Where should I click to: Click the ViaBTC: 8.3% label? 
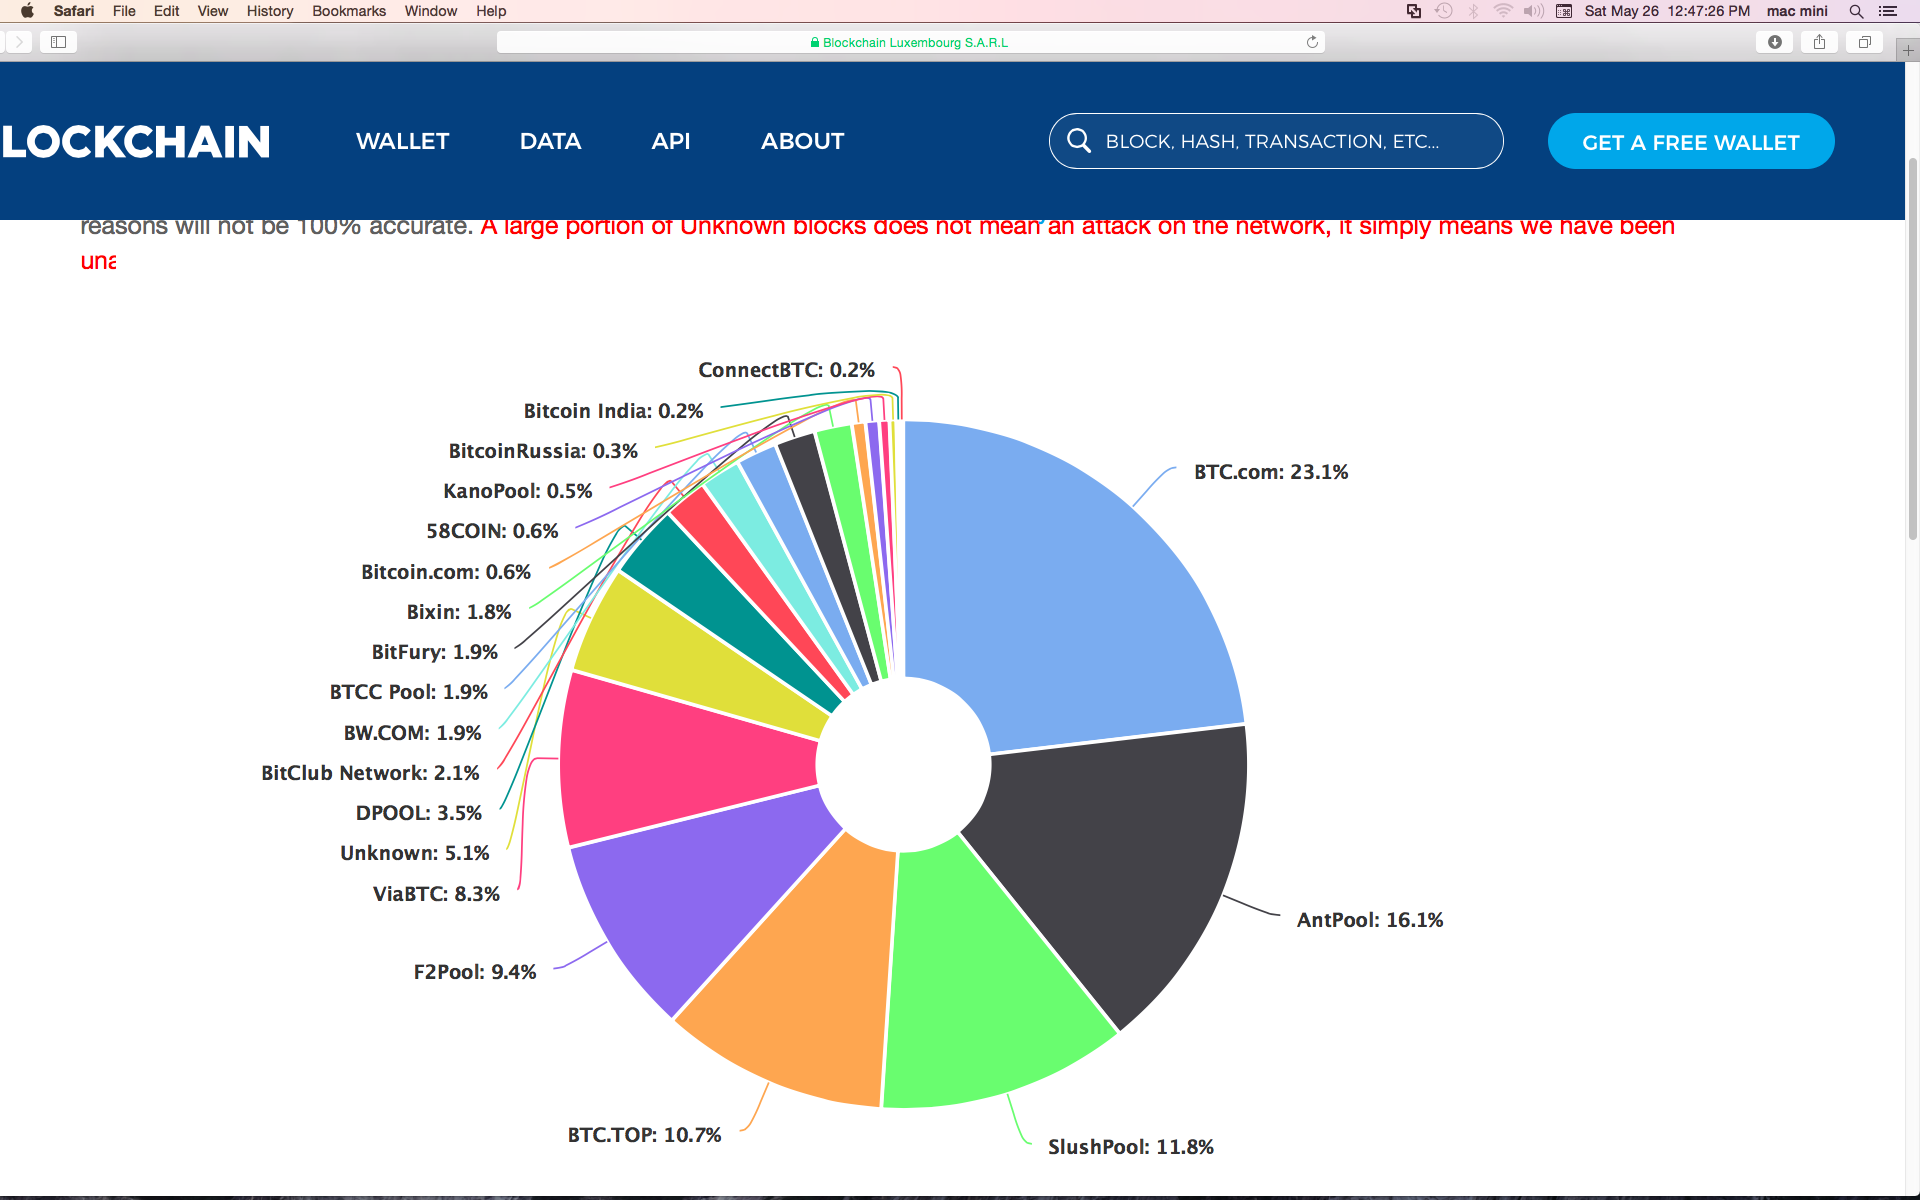click(436, 894)
